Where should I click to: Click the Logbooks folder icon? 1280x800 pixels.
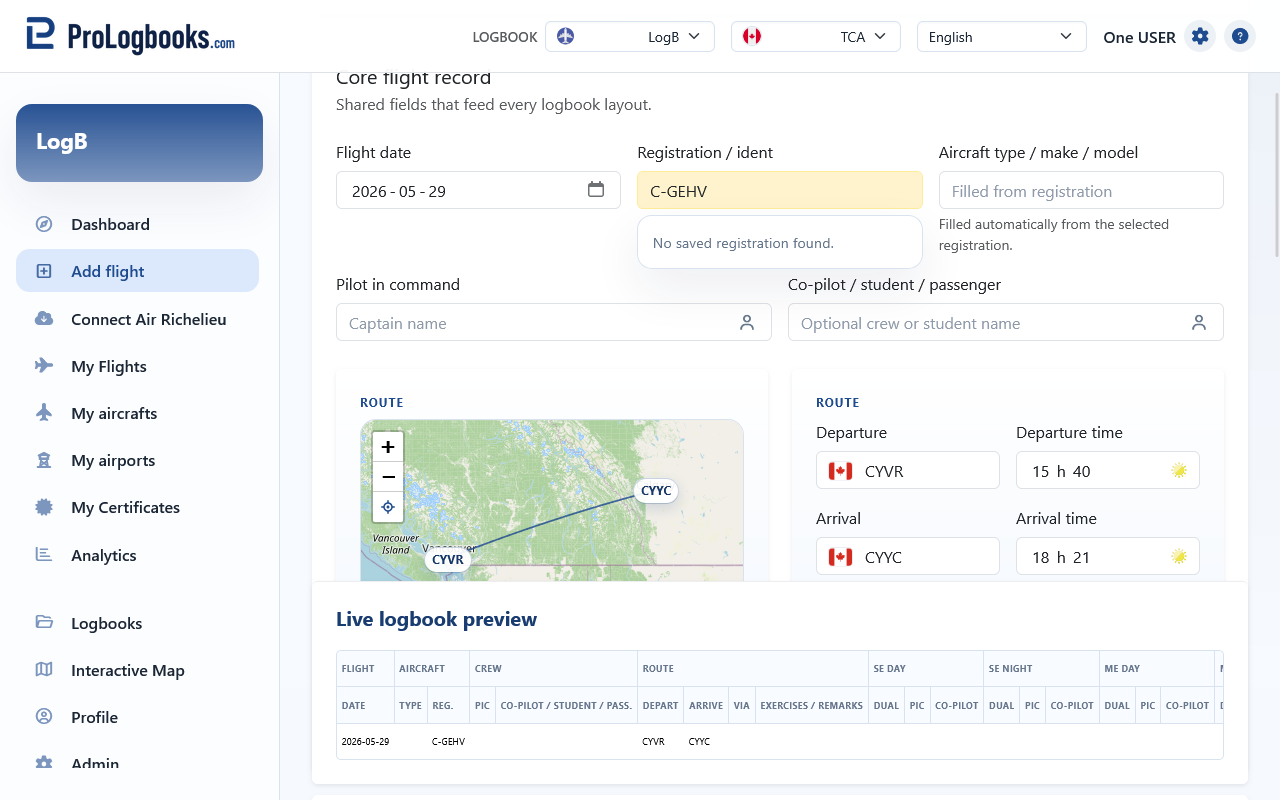click(44, 622)
